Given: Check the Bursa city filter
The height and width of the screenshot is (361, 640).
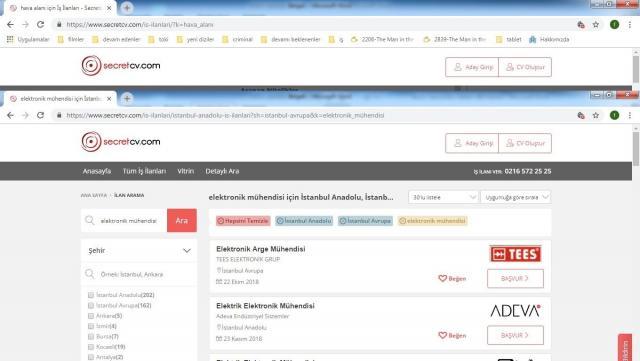Looking at the screenshot, I should [91, 336].
